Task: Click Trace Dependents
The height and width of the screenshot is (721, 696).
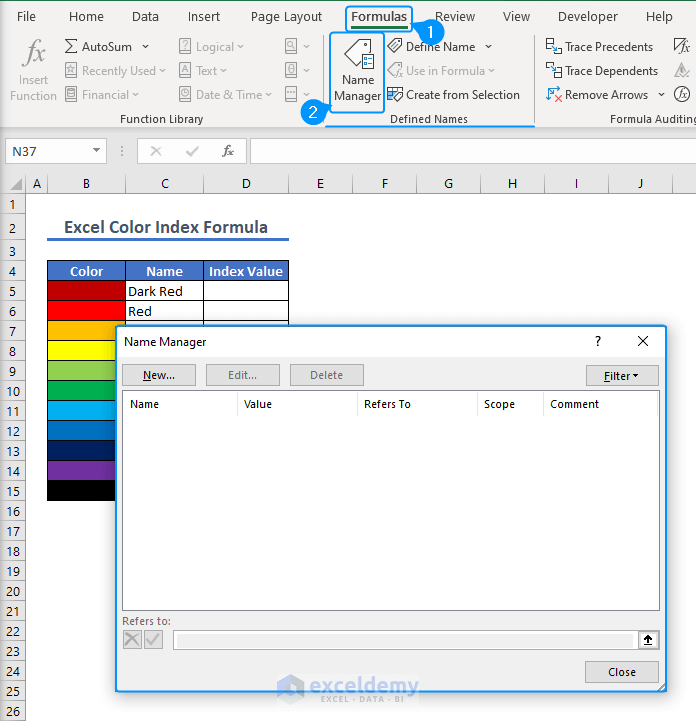Action: 602,70
